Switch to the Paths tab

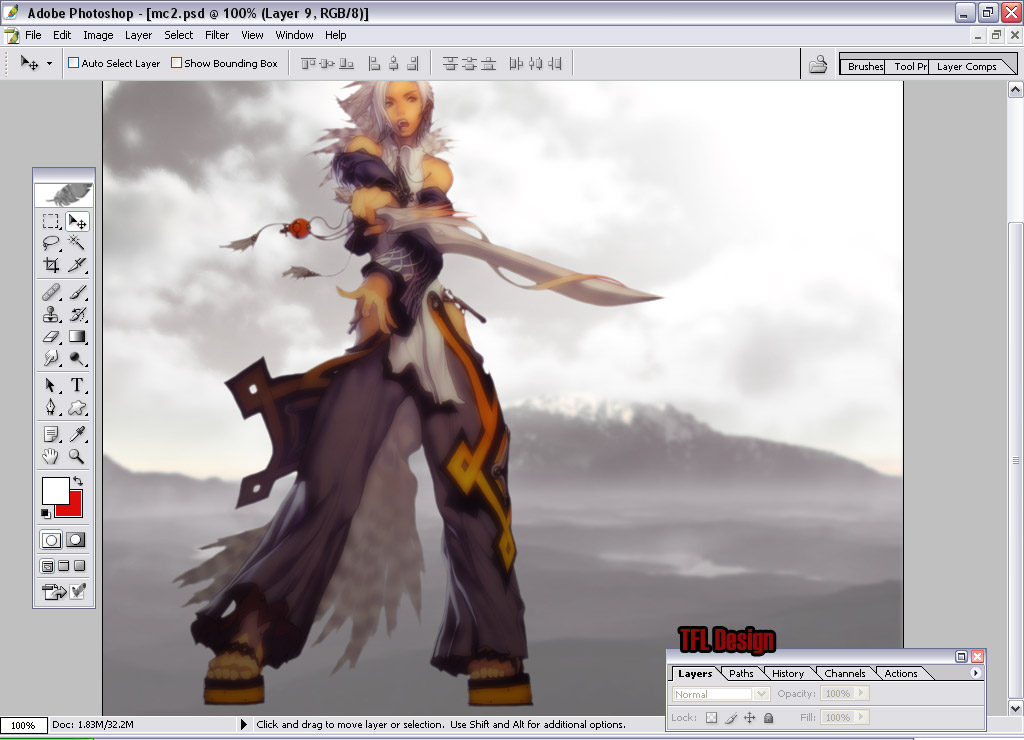pyautogui.click(x=741, y=673)
